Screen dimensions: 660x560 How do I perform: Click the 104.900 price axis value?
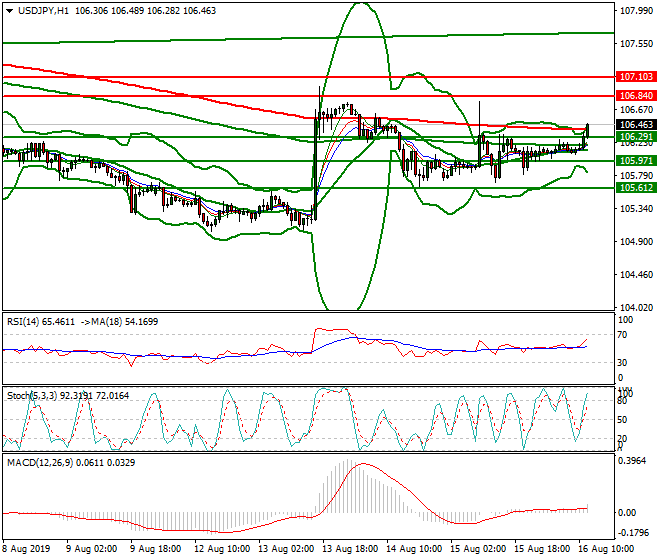[x=636, y=242]
